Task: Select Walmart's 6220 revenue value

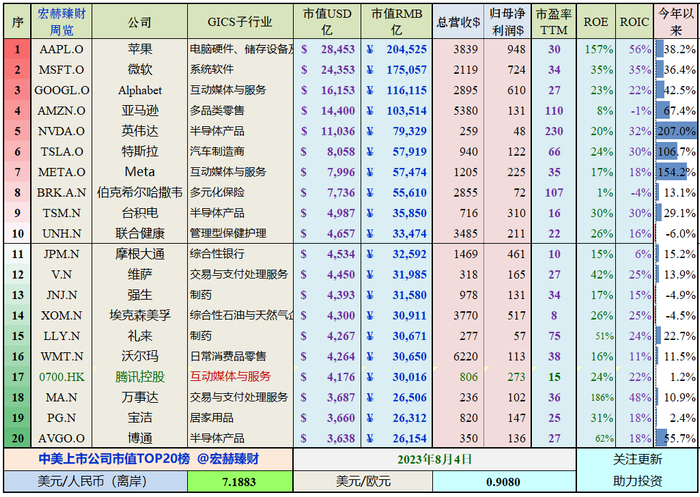Action: pos(466,357)
